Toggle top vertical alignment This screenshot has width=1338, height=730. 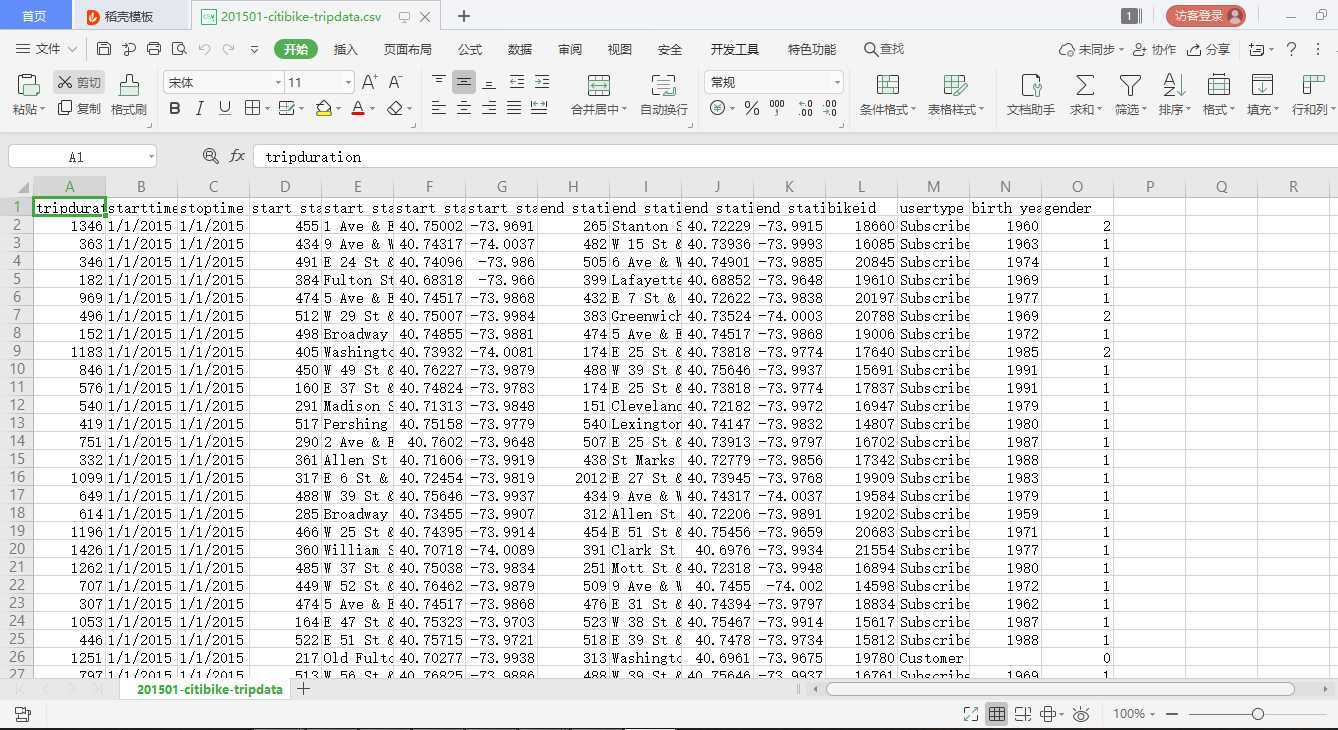[439, 82]
